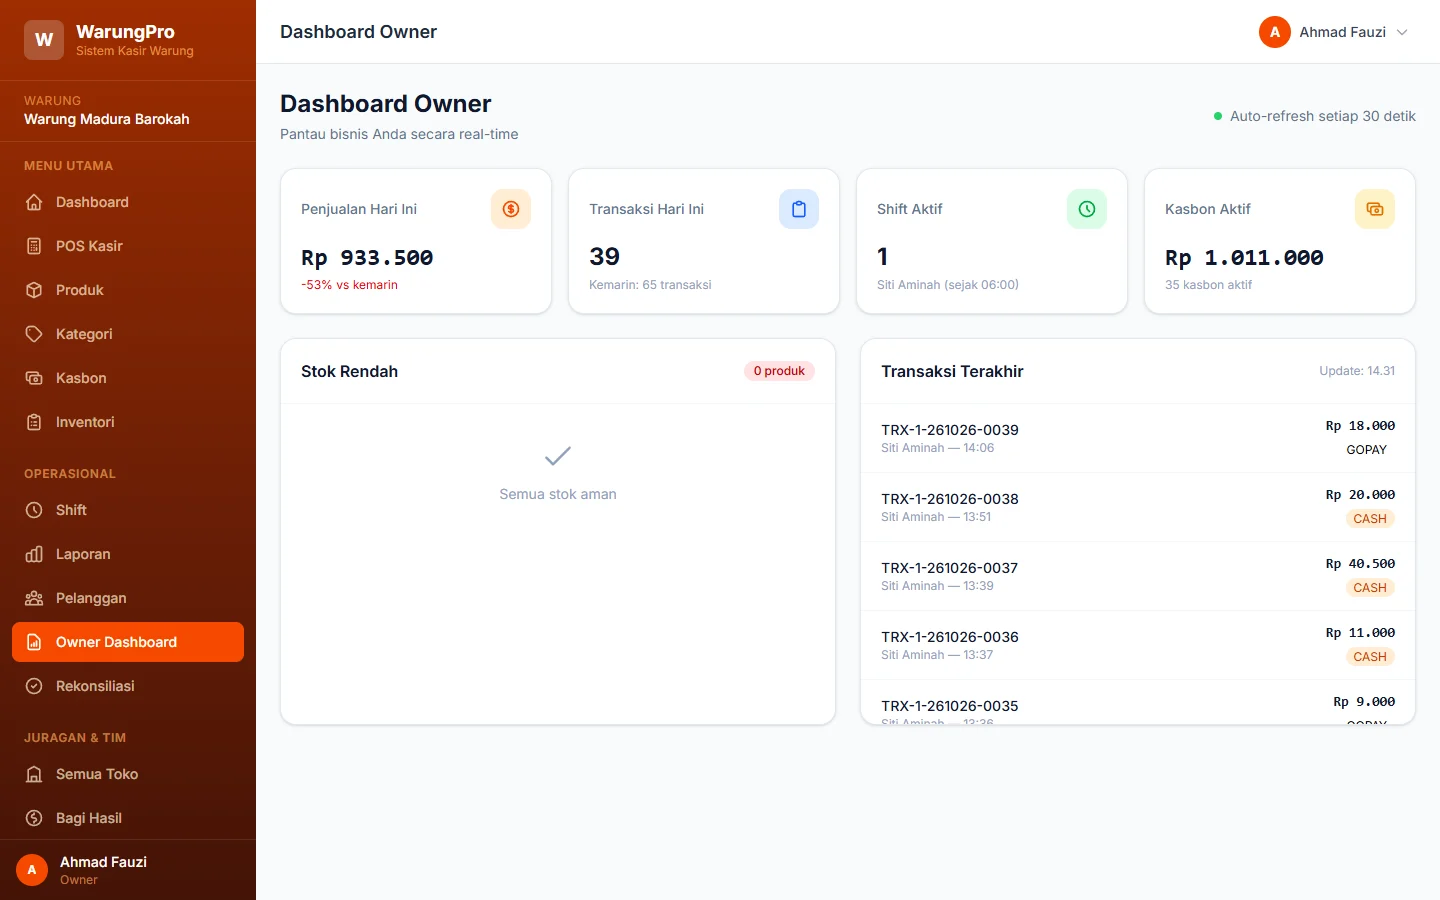Click the Rp 1.011.000 kasbon value
The height and width of the screenshot is (900, 1440).
pos(1244,257)
